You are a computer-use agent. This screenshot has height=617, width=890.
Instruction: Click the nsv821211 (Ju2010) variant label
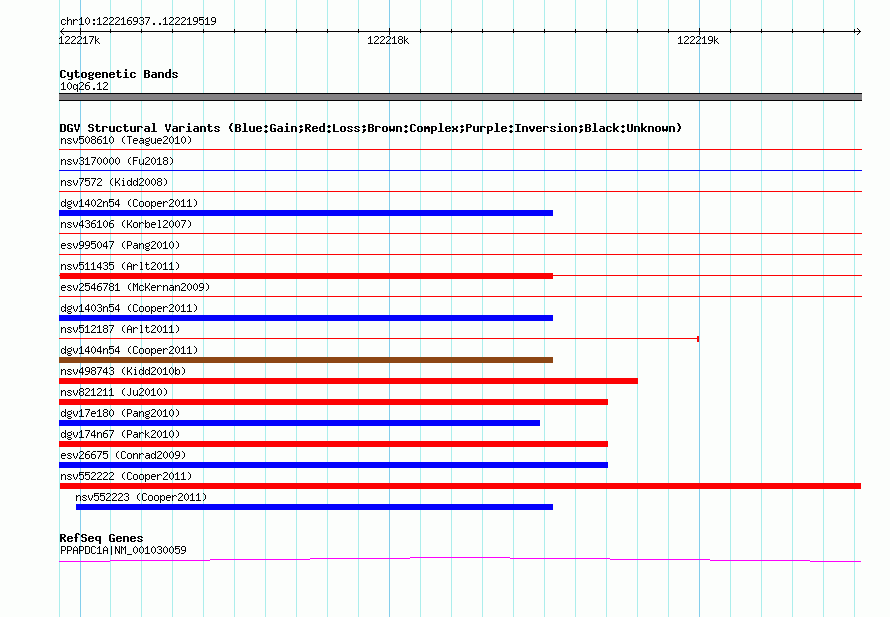[x=114, y=392]
